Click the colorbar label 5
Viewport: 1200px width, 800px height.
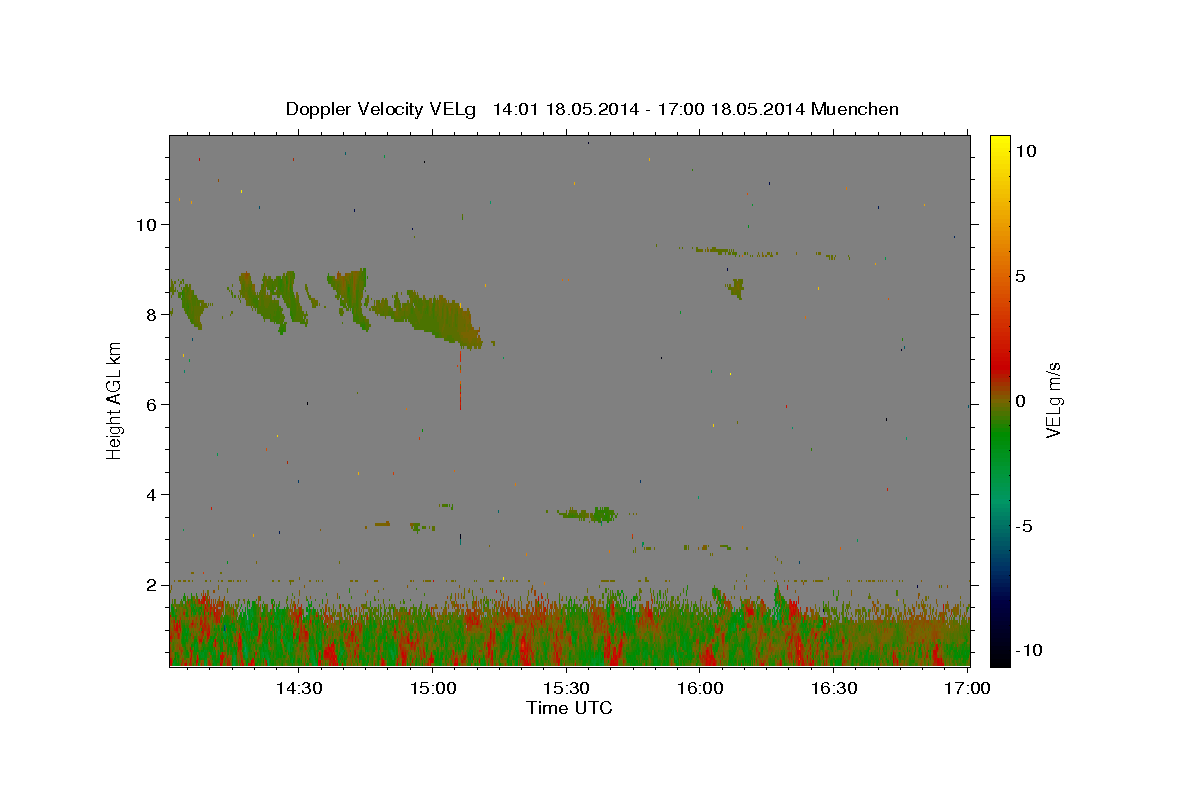pyautogui.click(x=1019, y=276)
